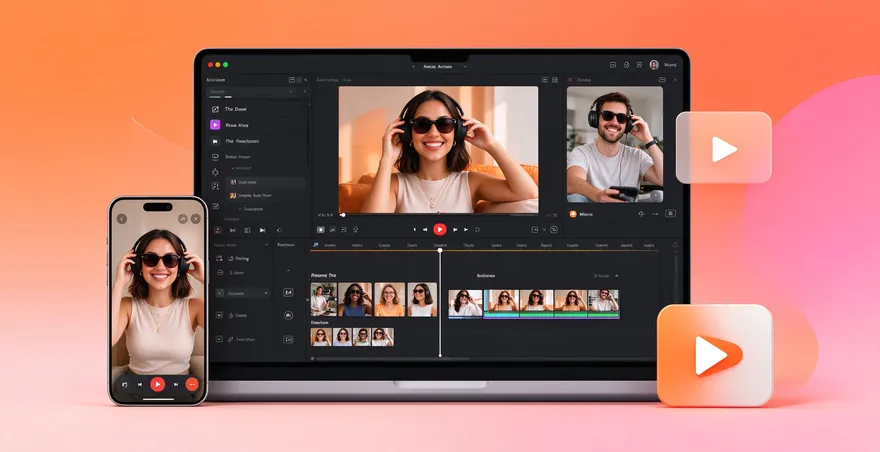Click the export icon right of transport controls
880x452 pixels.
point(535,230)
